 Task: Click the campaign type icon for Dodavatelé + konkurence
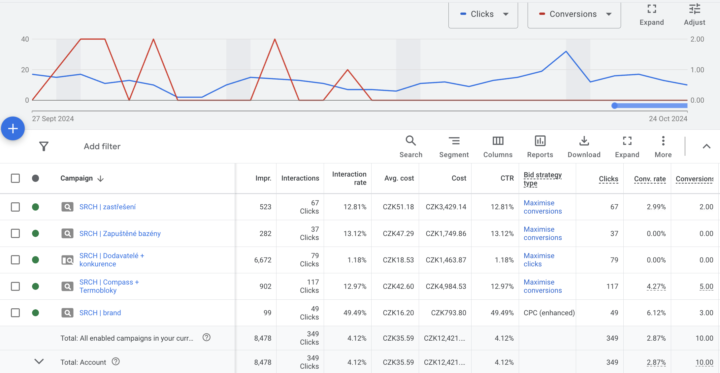(x=67, y=260)
